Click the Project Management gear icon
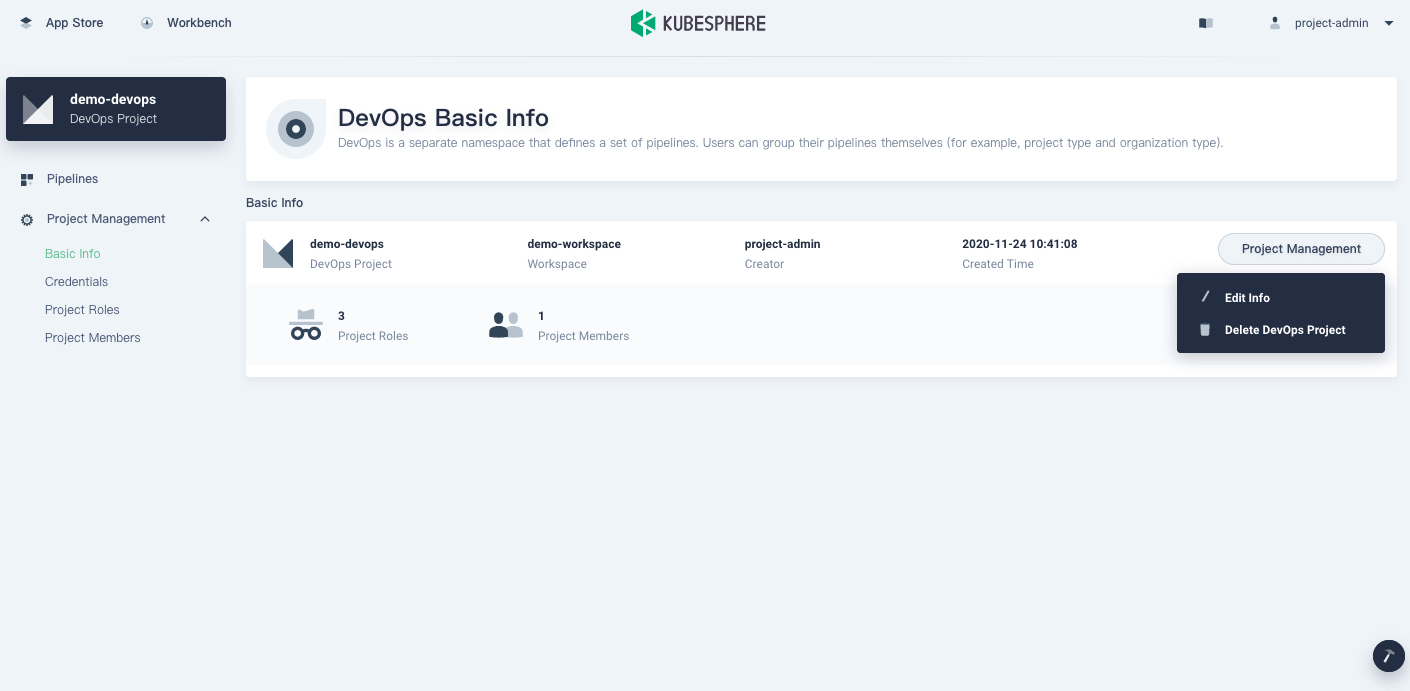Viewport: 1410px width, 691px height. tap(27, 219)
